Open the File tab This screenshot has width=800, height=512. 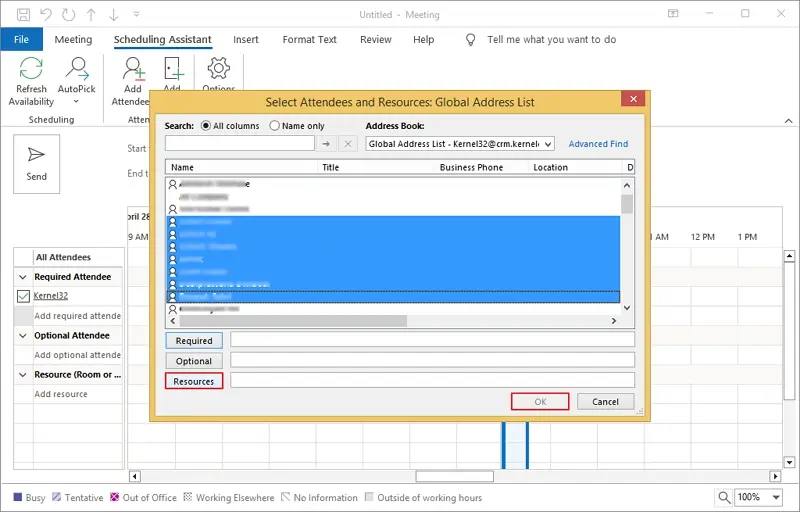21,39
